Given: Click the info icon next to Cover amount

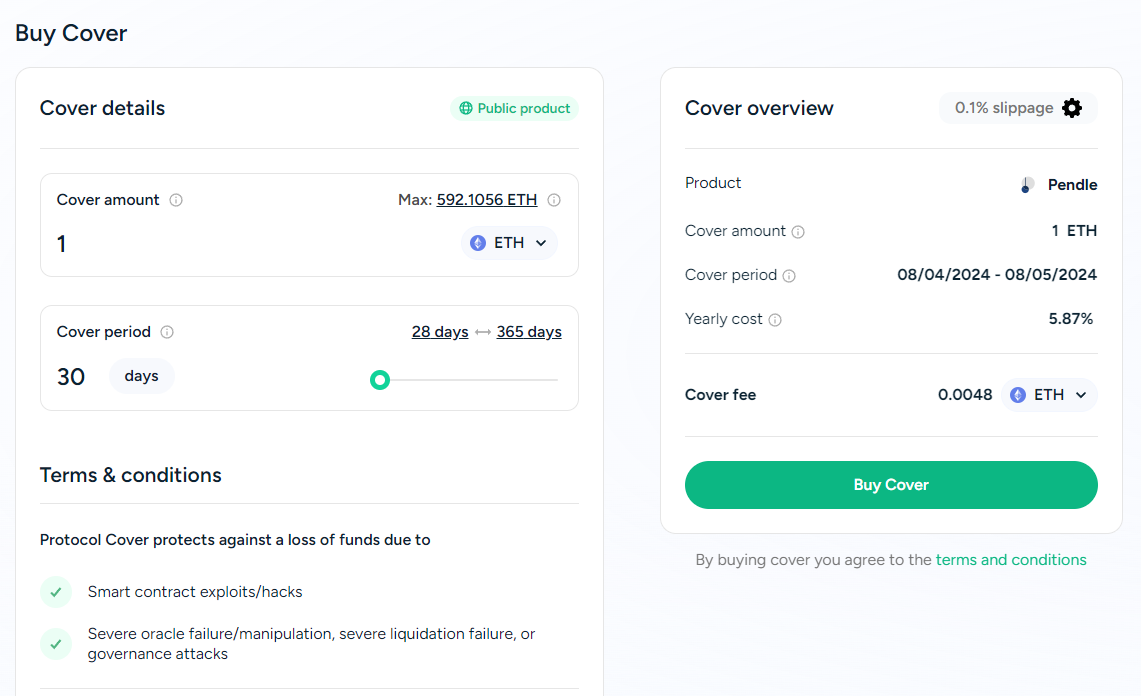Looking at the screenshot, I should coord(176,200).
